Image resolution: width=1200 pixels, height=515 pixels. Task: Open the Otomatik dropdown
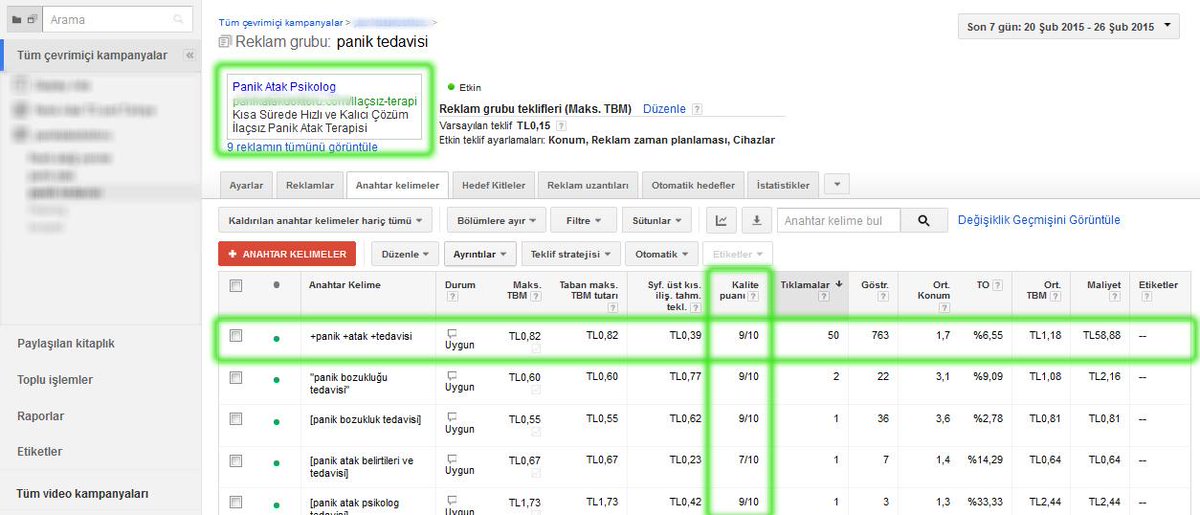click(661, 254)
